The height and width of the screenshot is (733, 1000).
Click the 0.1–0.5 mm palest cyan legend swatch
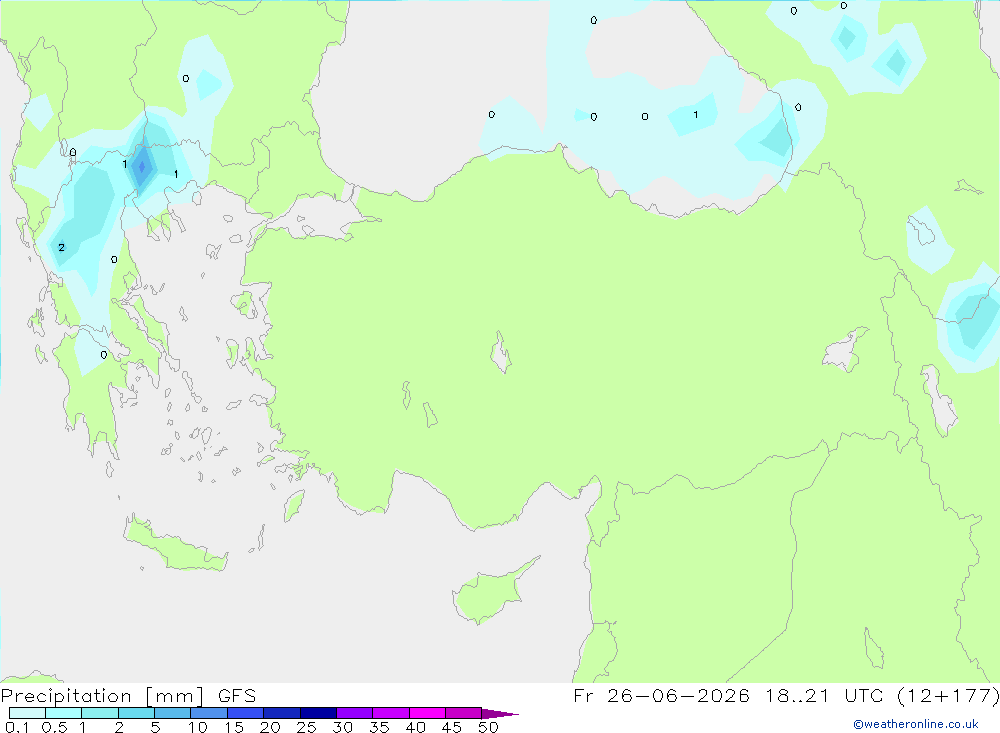(27, 713)
